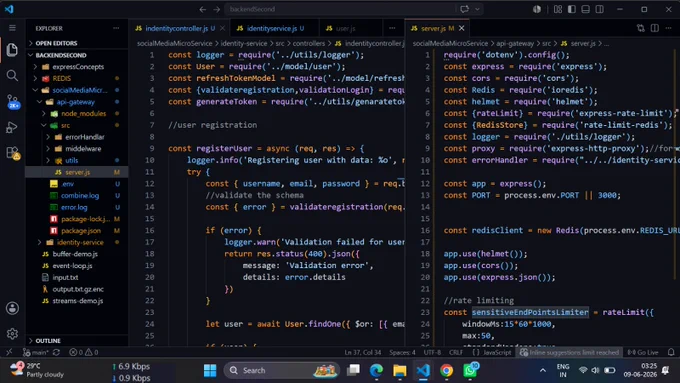The width and height of the screenshot is (680, 383).
Task: Switch to user.js tab
Action: [x=345, y=28]
